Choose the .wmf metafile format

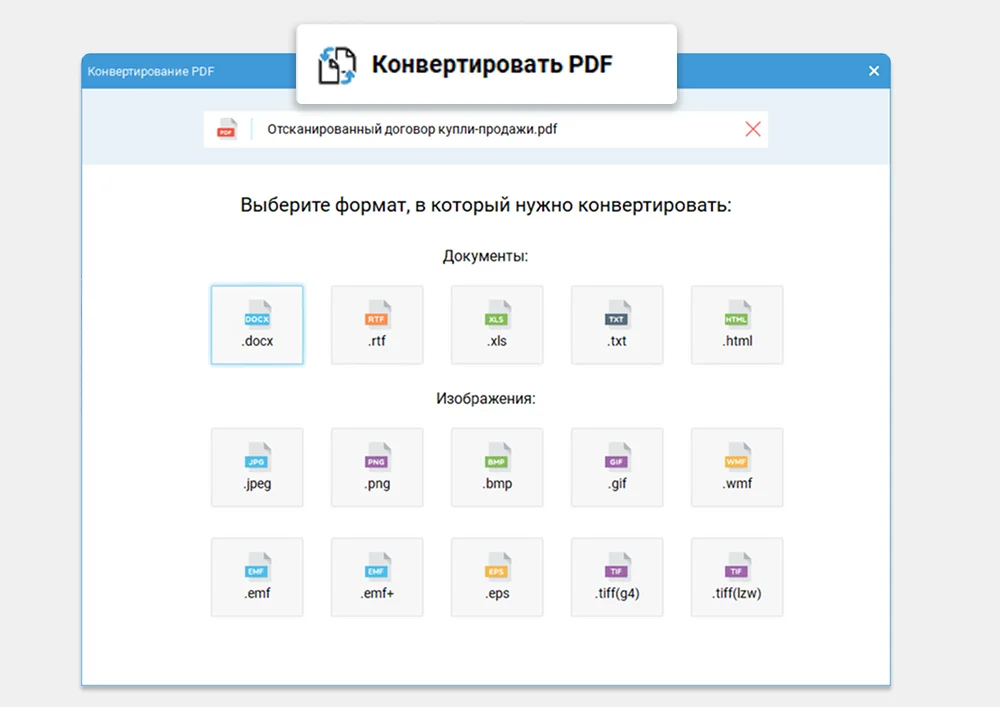point(737,467)
